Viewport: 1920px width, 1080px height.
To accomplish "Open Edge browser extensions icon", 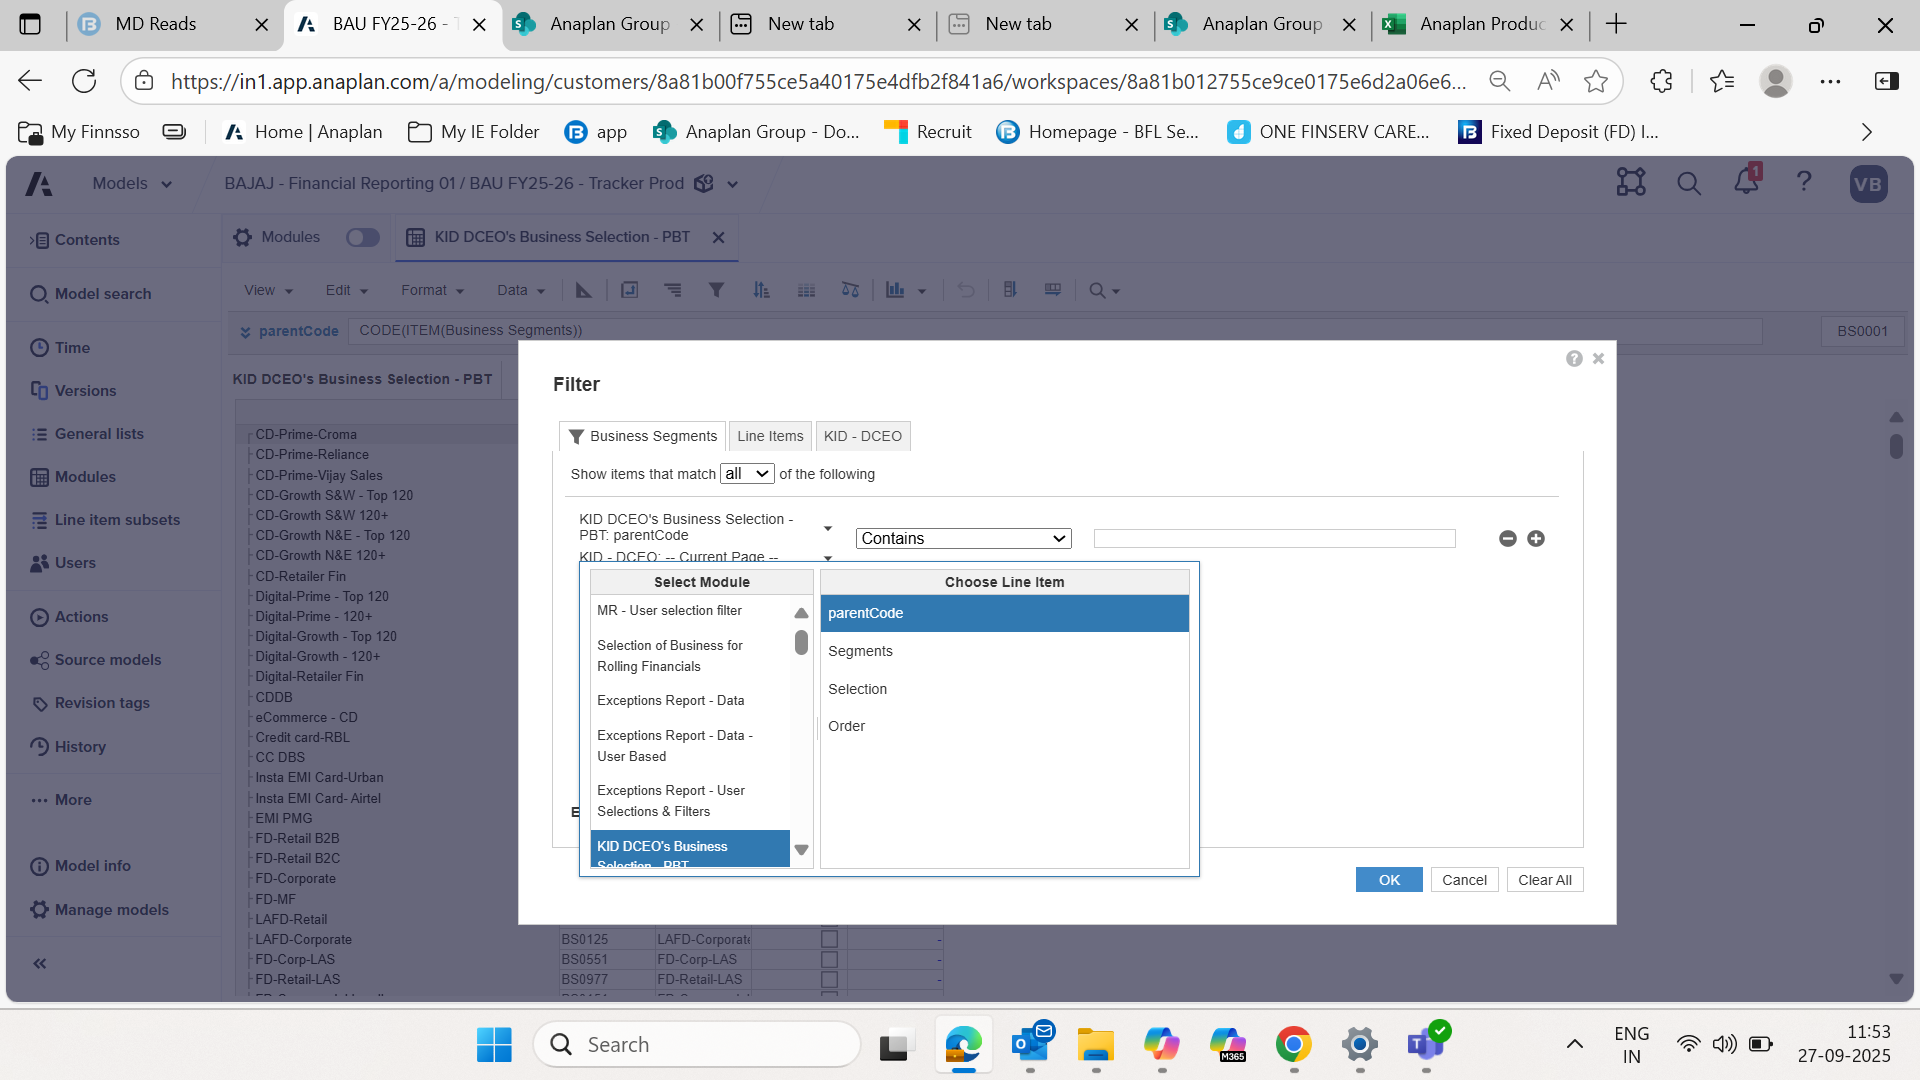I will [1661, 81].
